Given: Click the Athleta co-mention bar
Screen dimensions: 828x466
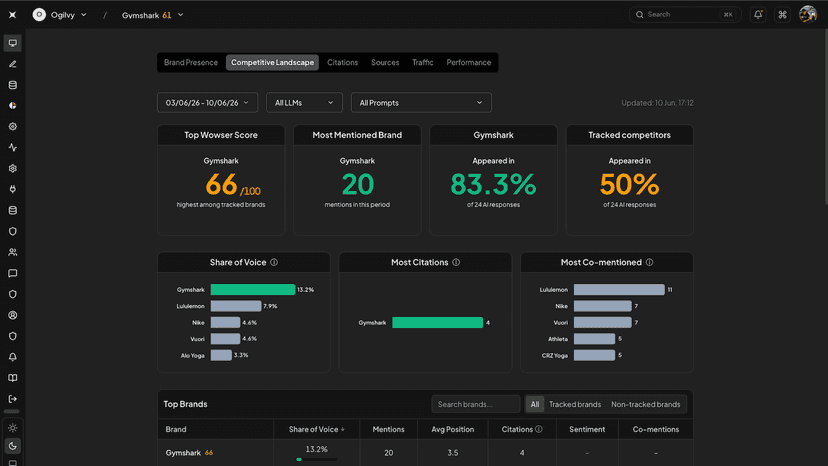Looking at the screenshot, I should 594,339.
